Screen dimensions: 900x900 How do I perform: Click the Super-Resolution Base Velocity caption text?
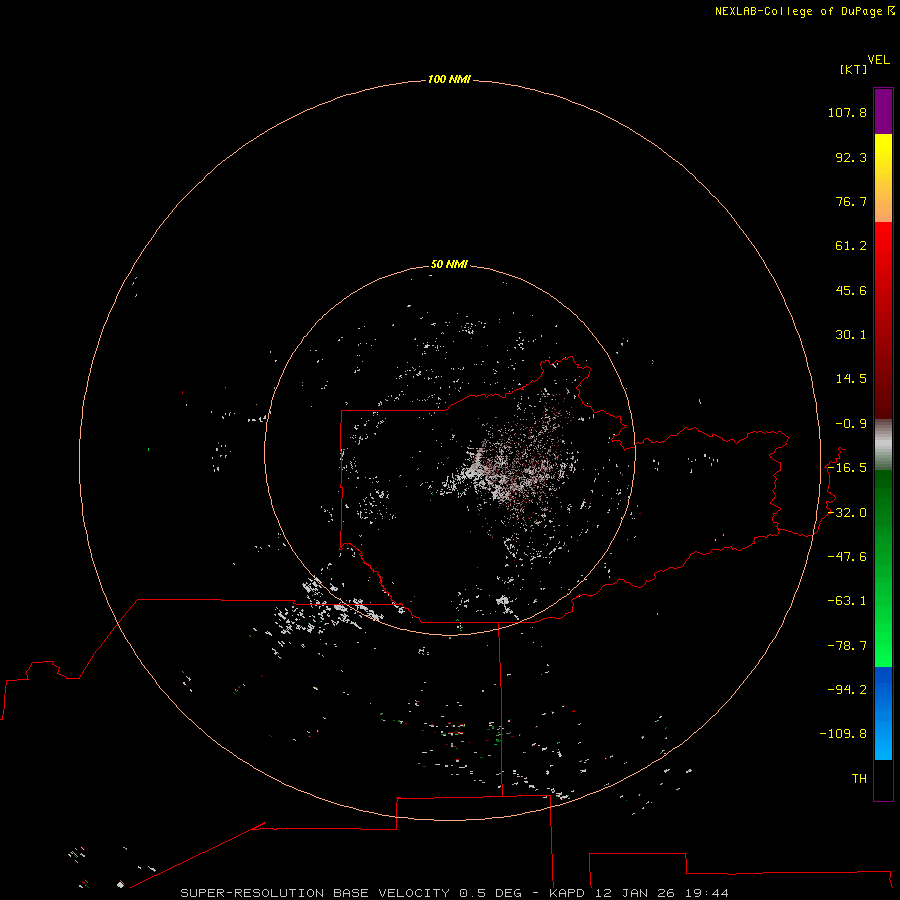[454, 893]
